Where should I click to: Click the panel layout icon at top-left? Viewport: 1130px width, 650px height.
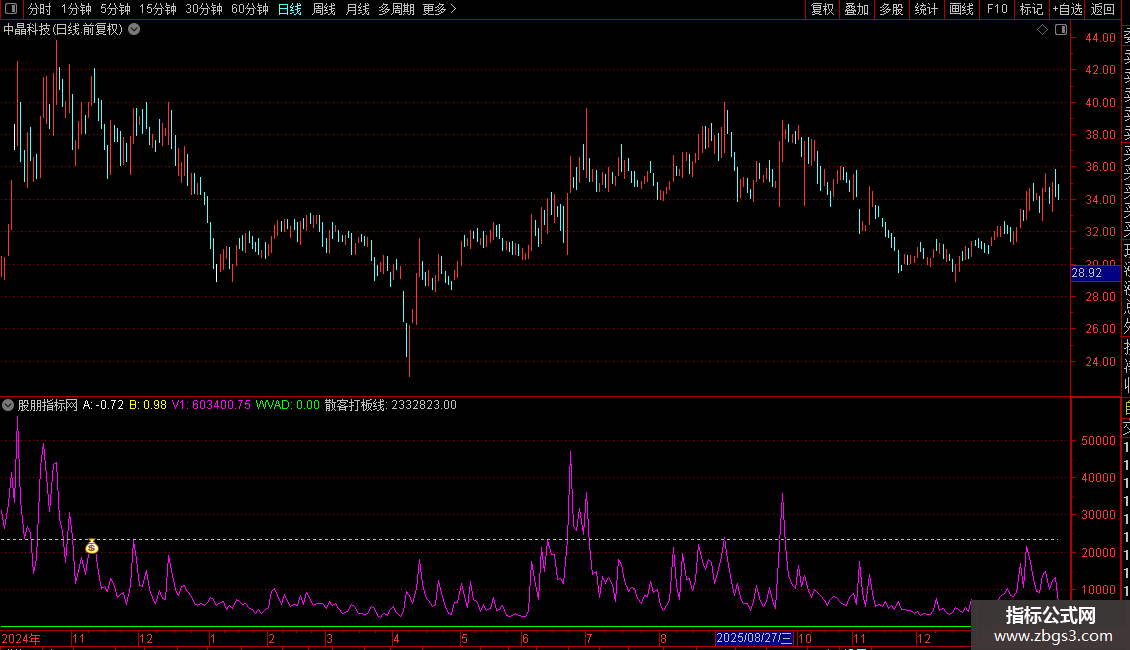pyautogui.click(x=11, y=9)
